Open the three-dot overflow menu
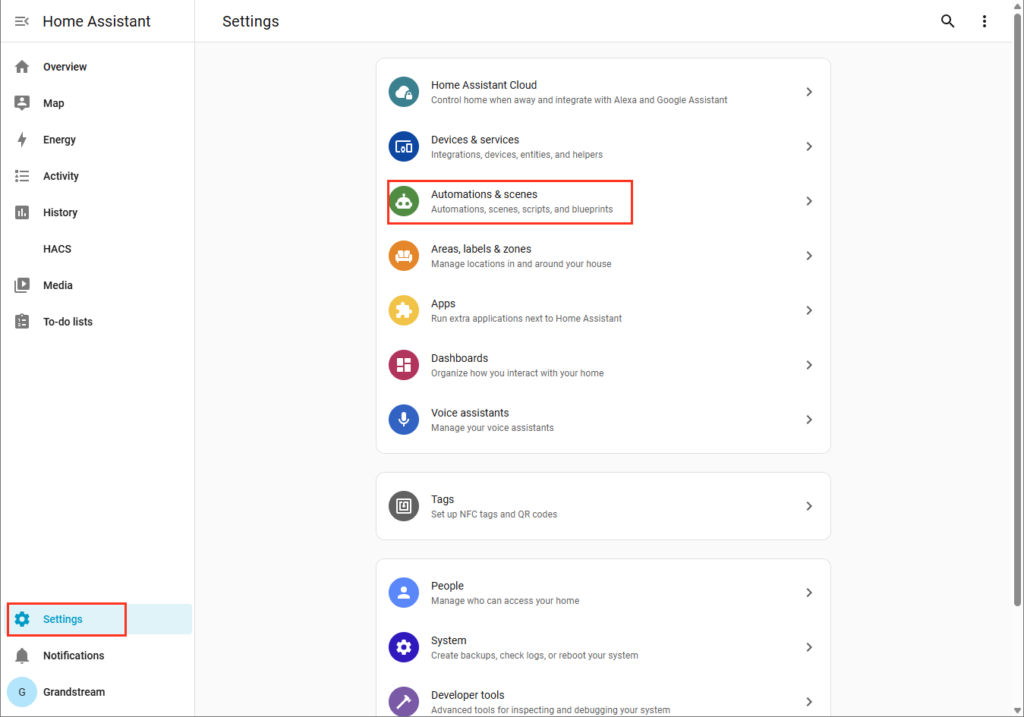 click(x=984, y=22)
